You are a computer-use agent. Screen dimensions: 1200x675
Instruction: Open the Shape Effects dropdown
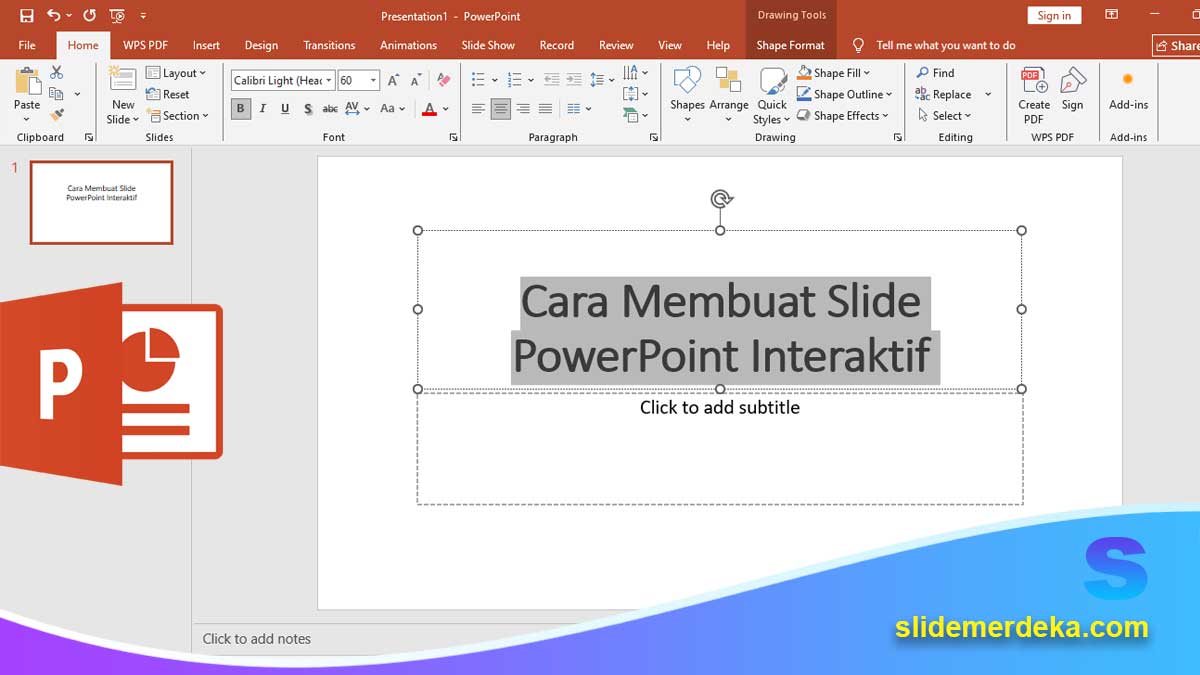pyautogui.click(x=845, y=115)
